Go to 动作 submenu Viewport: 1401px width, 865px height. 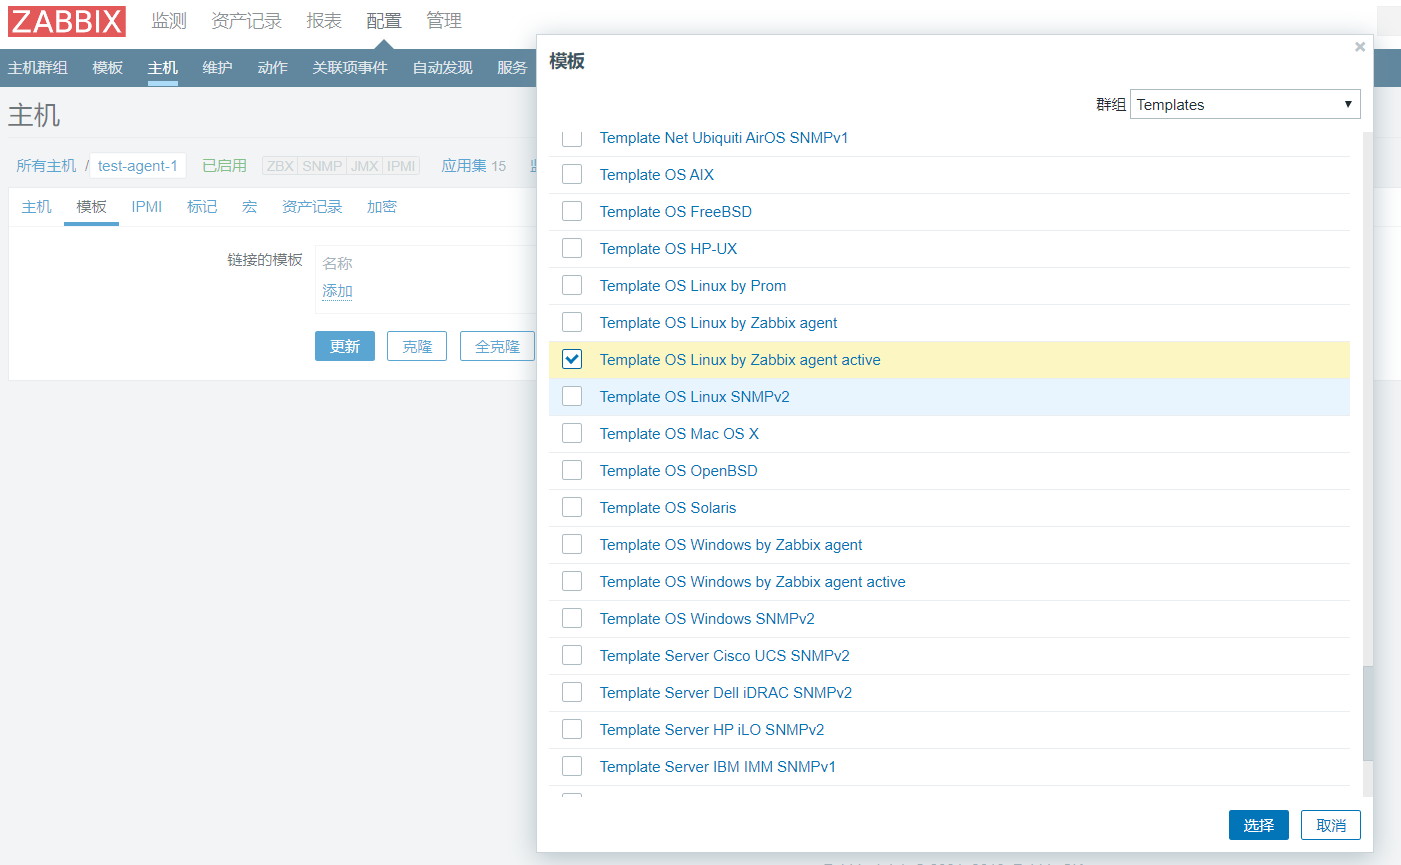[x=273, y=68]
